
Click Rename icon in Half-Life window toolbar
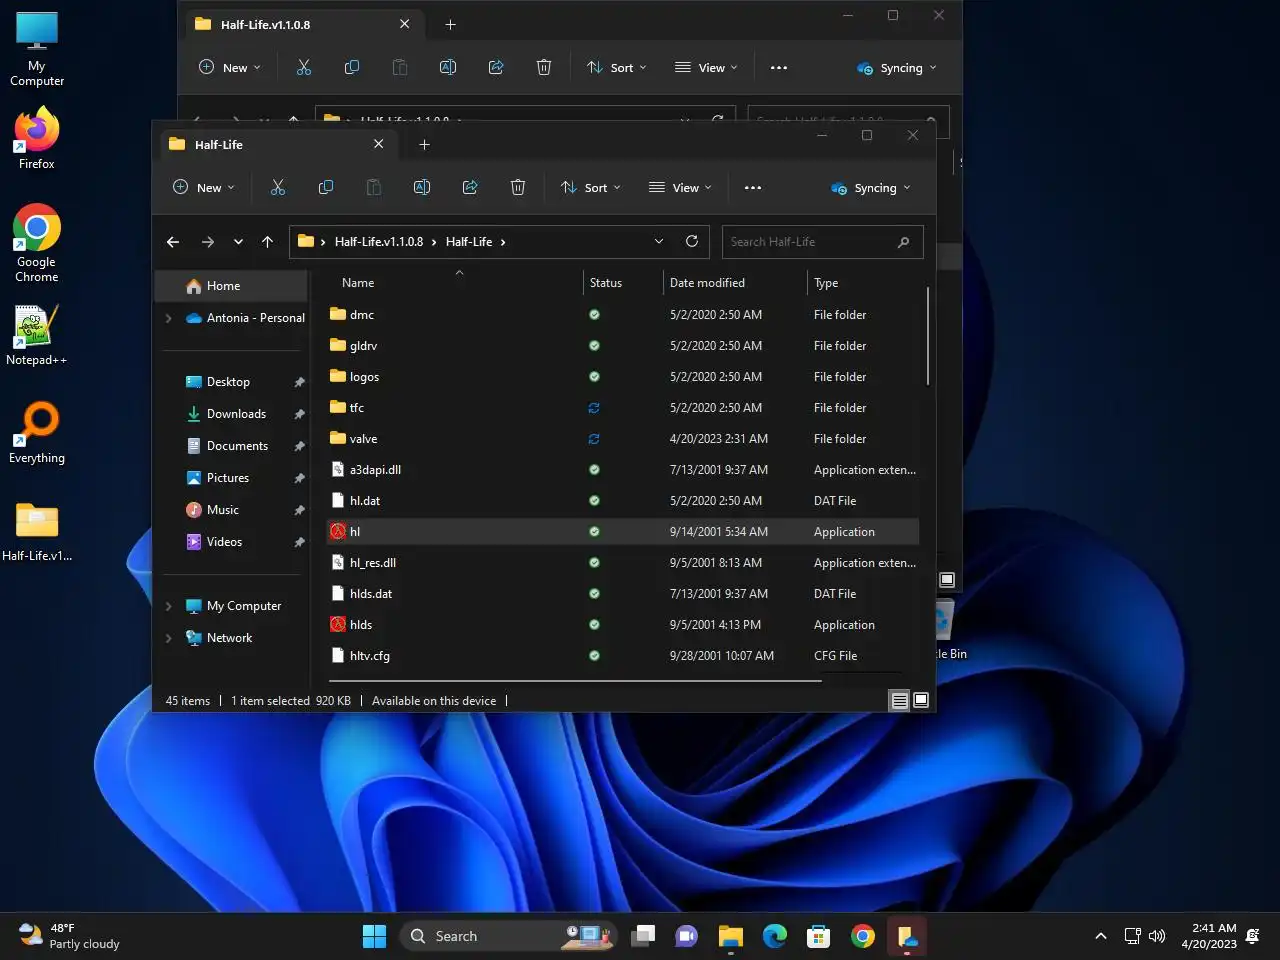(422, 187)
